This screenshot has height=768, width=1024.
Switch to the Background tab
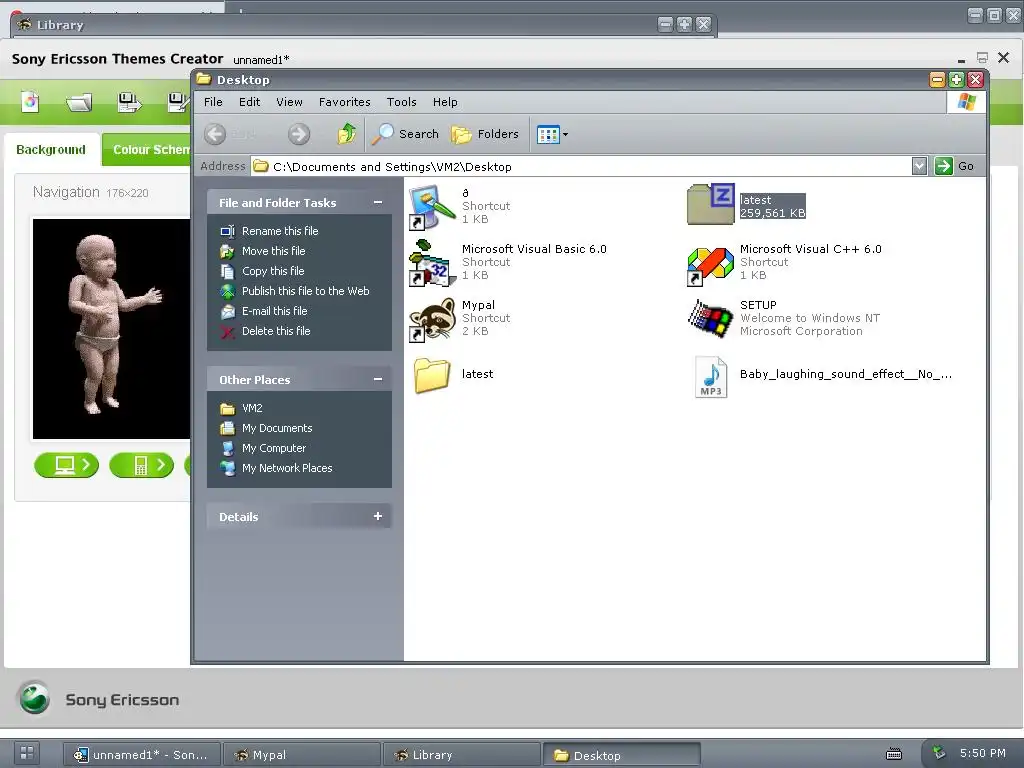51,150
